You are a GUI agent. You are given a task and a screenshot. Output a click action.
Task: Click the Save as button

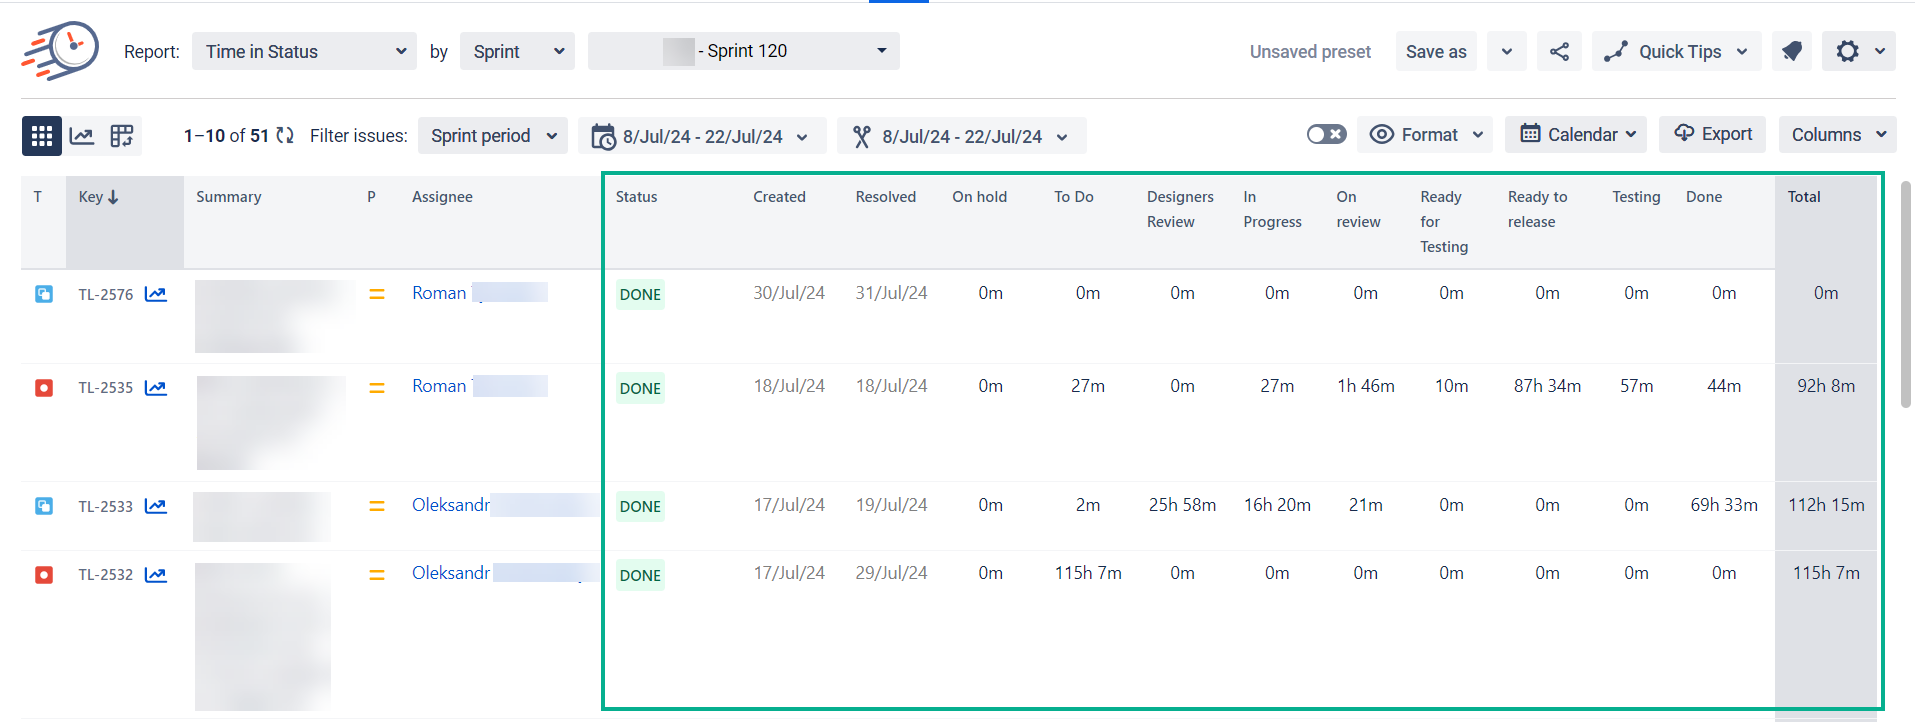[x=1436, y=52]
